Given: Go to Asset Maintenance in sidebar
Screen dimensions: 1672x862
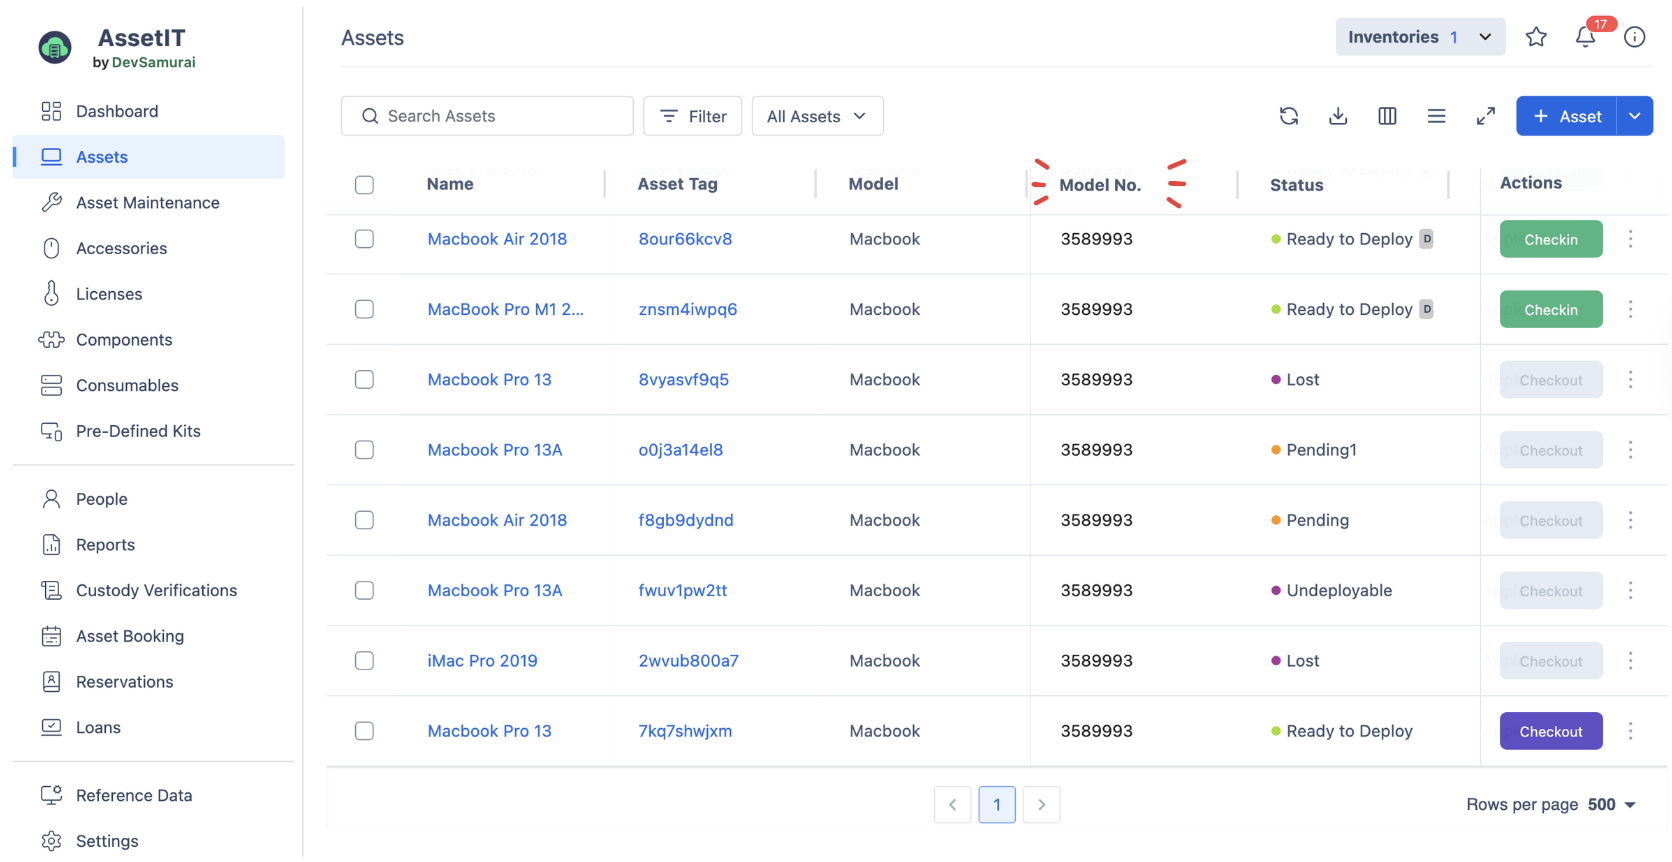Looking at the screenshot, I should coord(147,203).
